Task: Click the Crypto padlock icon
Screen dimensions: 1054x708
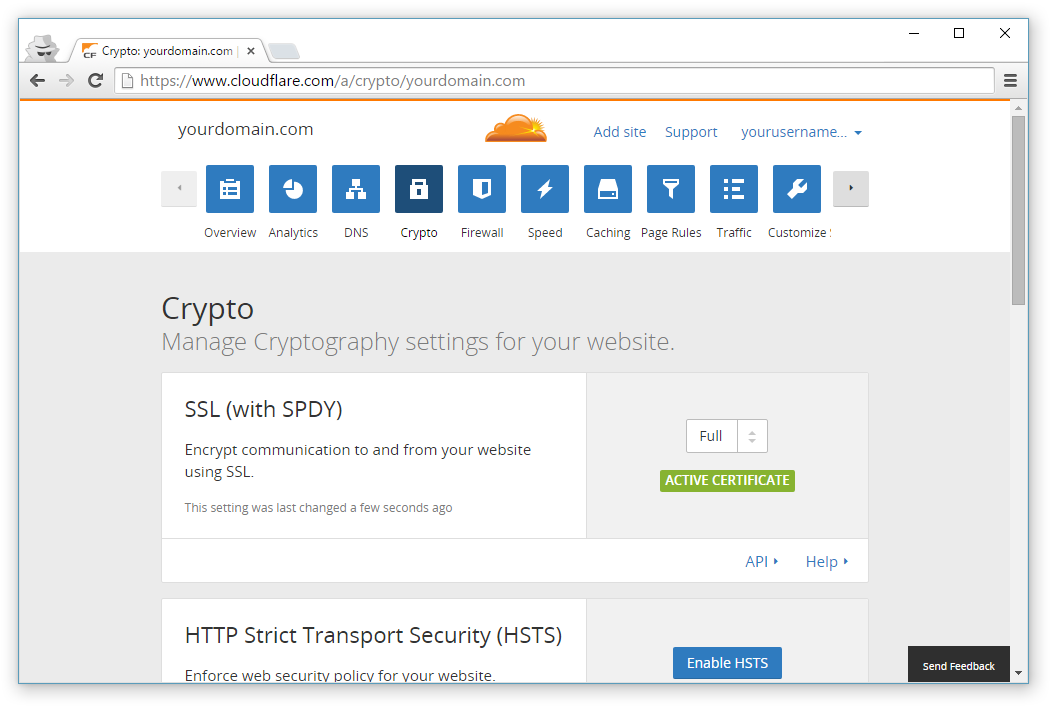Action: pyautogui.click(x=418, y=189)
